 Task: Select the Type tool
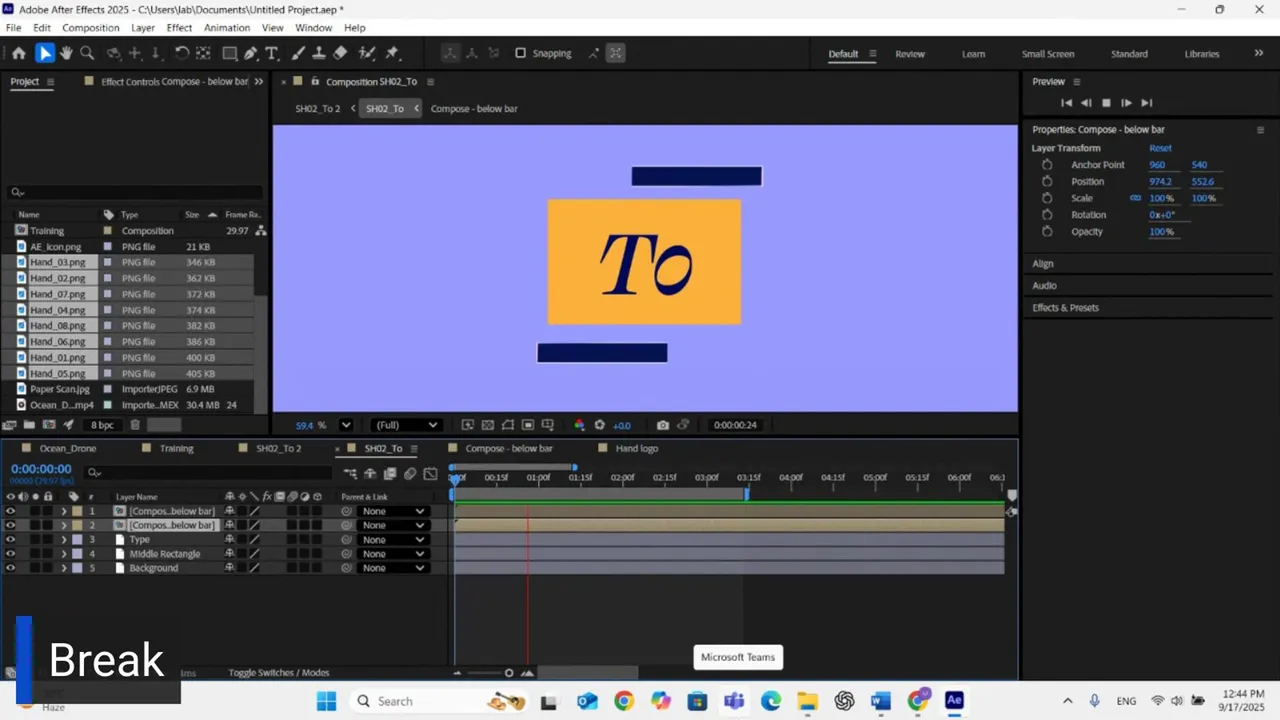[x=271, y=53]
